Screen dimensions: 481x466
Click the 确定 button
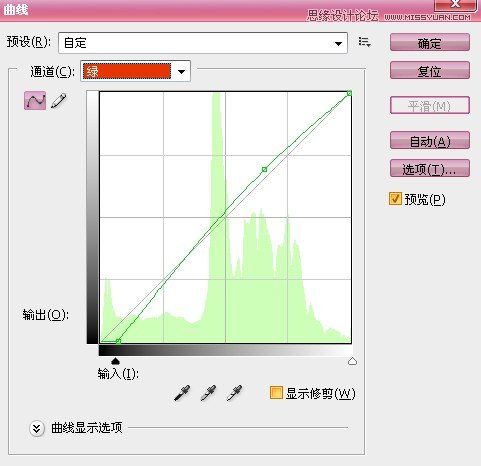[430, 42]
